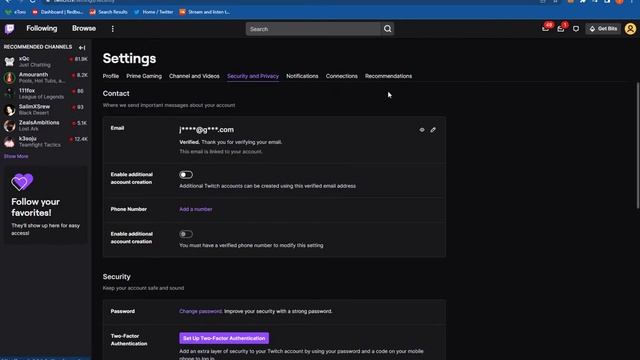Click Change password link
The width and height of the screenshot is (640, 360).
(x=200, y=311)
